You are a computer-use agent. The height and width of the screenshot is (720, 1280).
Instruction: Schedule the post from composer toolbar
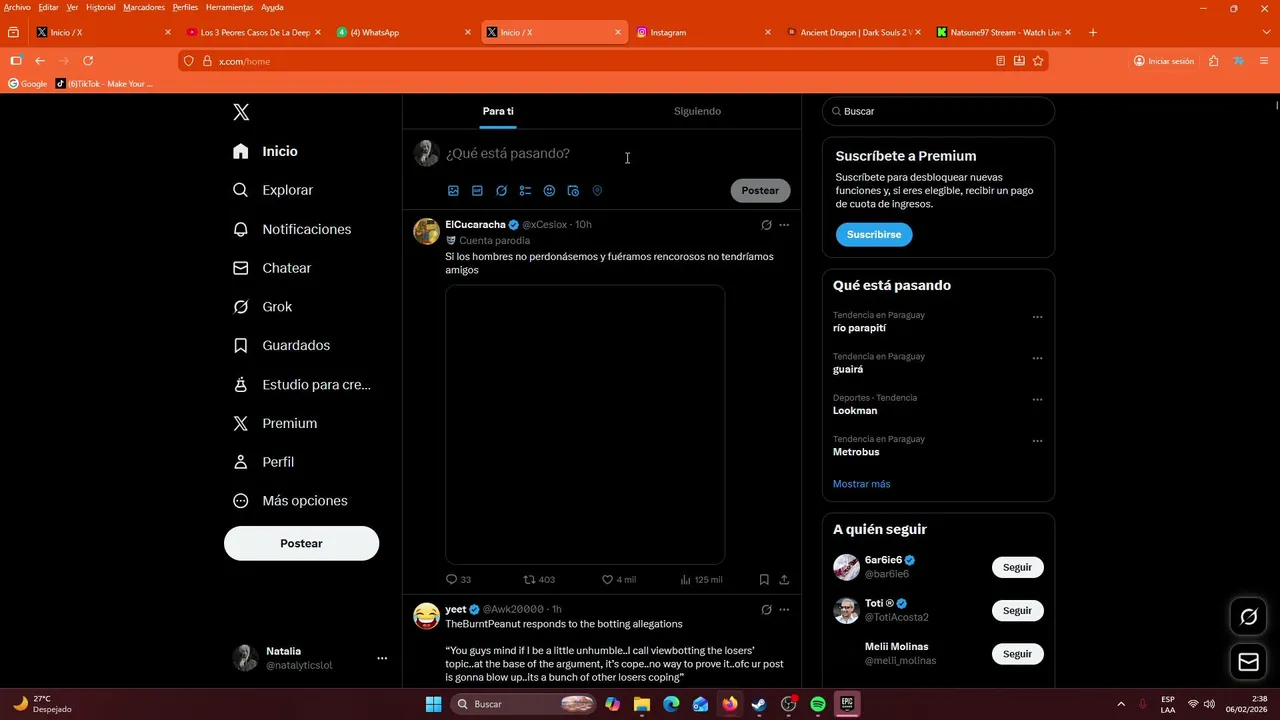click(573, 190)
